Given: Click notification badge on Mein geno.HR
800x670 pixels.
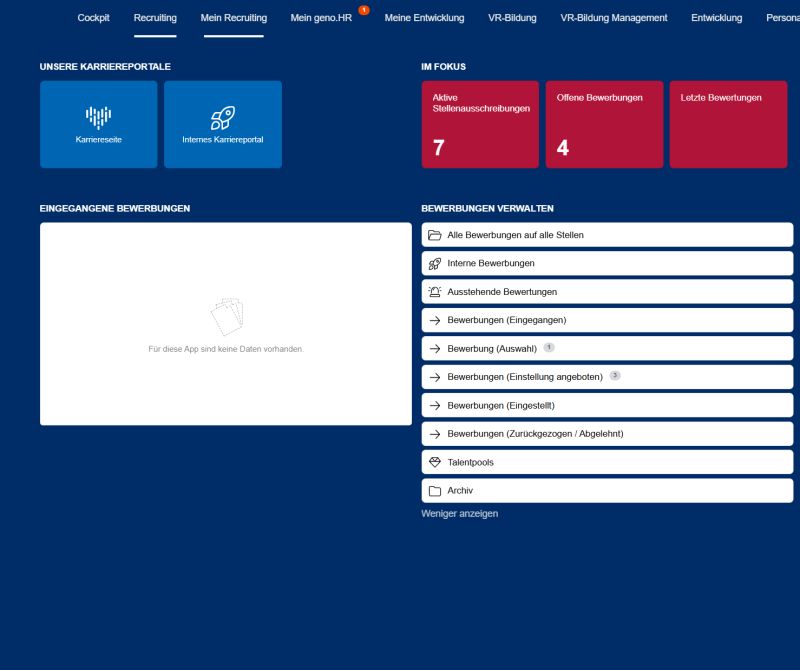Looking at the screenshot, I should point(364,10).
